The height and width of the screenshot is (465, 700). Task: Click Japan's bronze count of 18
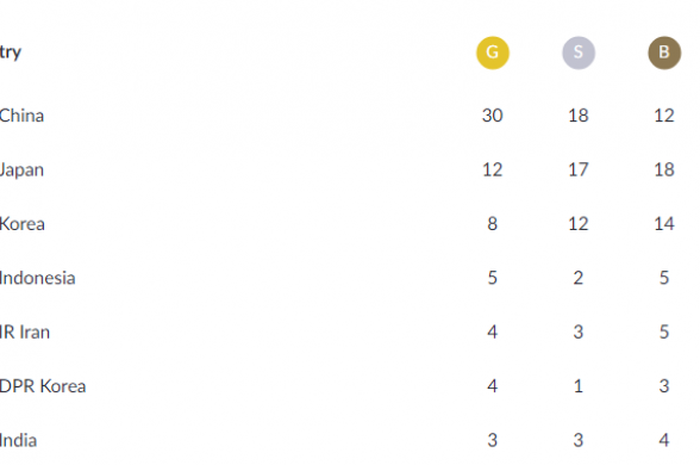tap(664, 170)
